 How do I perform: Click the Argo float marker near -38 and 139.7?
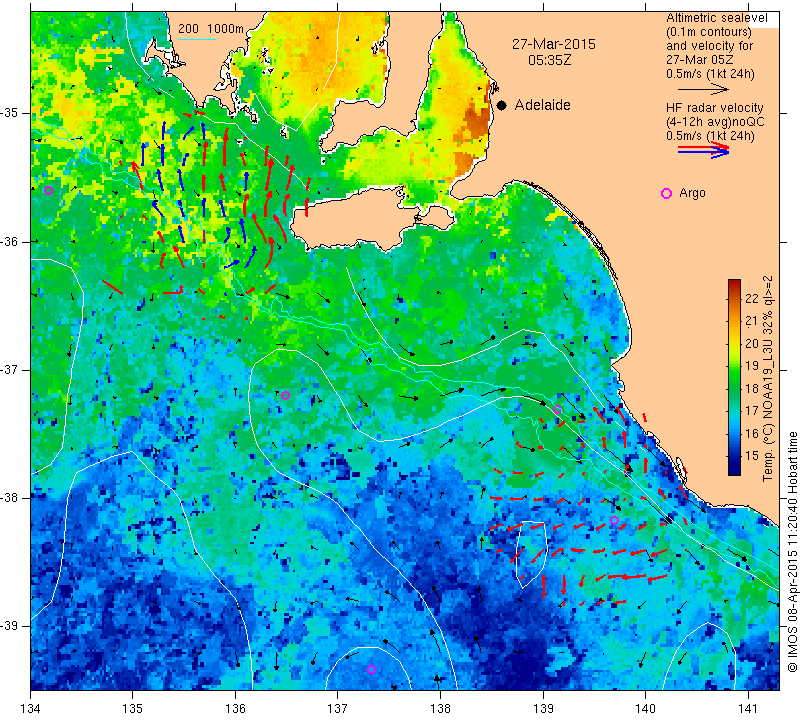coord(614,520)
